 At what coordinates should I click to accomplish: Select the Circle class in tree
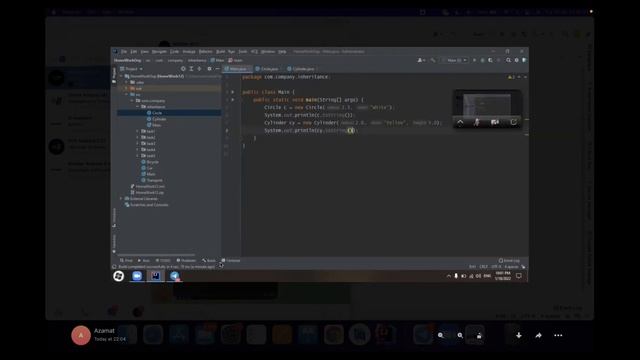pos(154,113)
